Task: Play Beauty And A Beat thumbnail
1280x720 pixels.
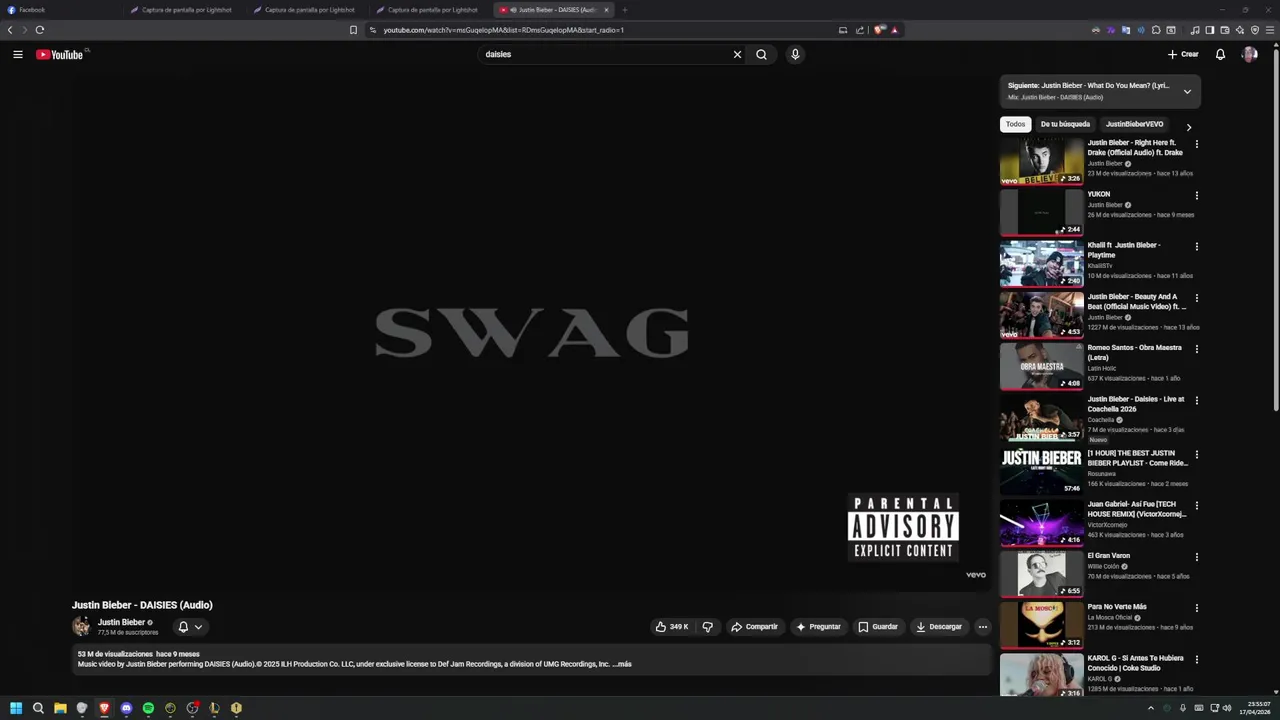Action: [1042, 315]
